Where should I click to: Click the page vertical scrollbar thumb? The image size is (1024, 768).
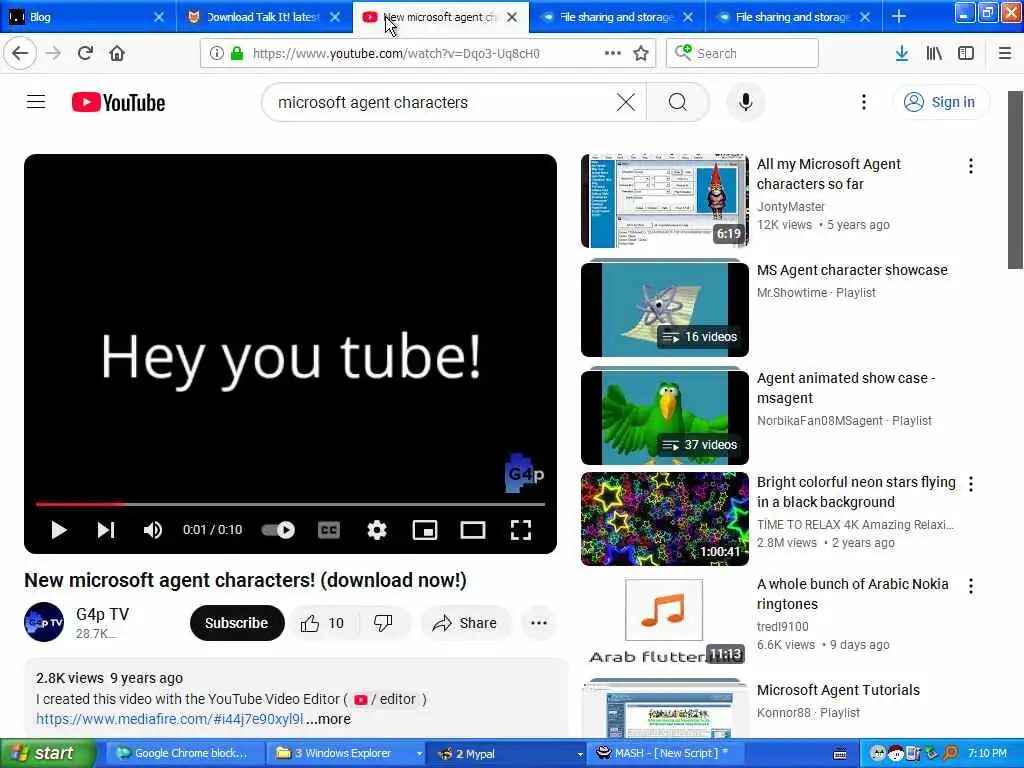click(1015, 180)
